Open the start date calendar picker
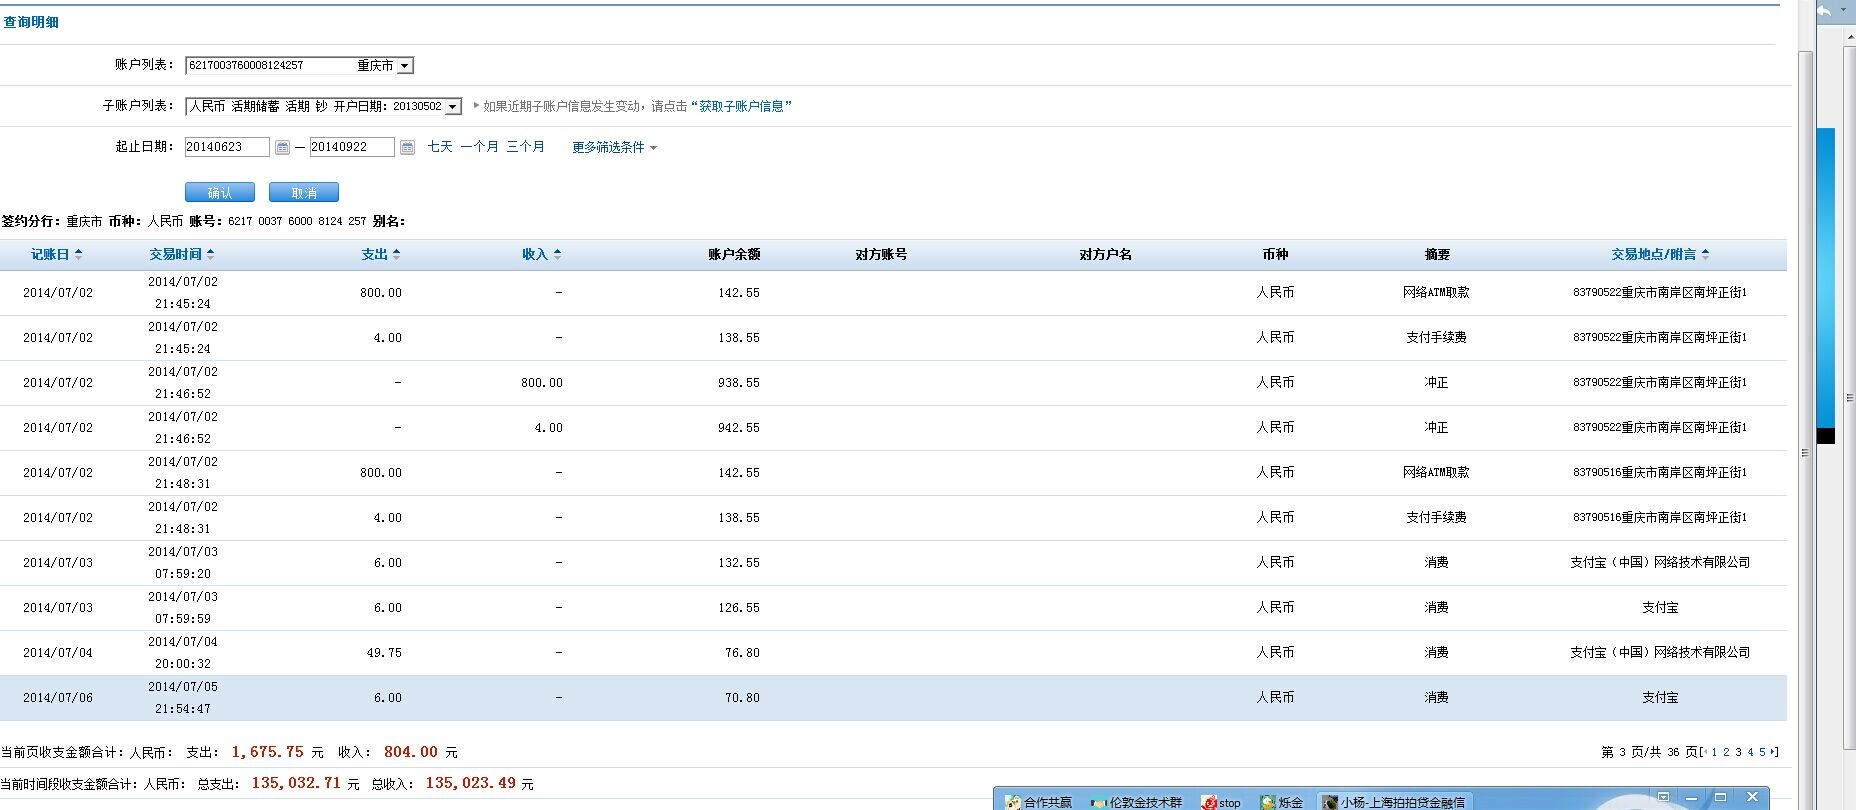The image size is (1856, 810). 282,148
